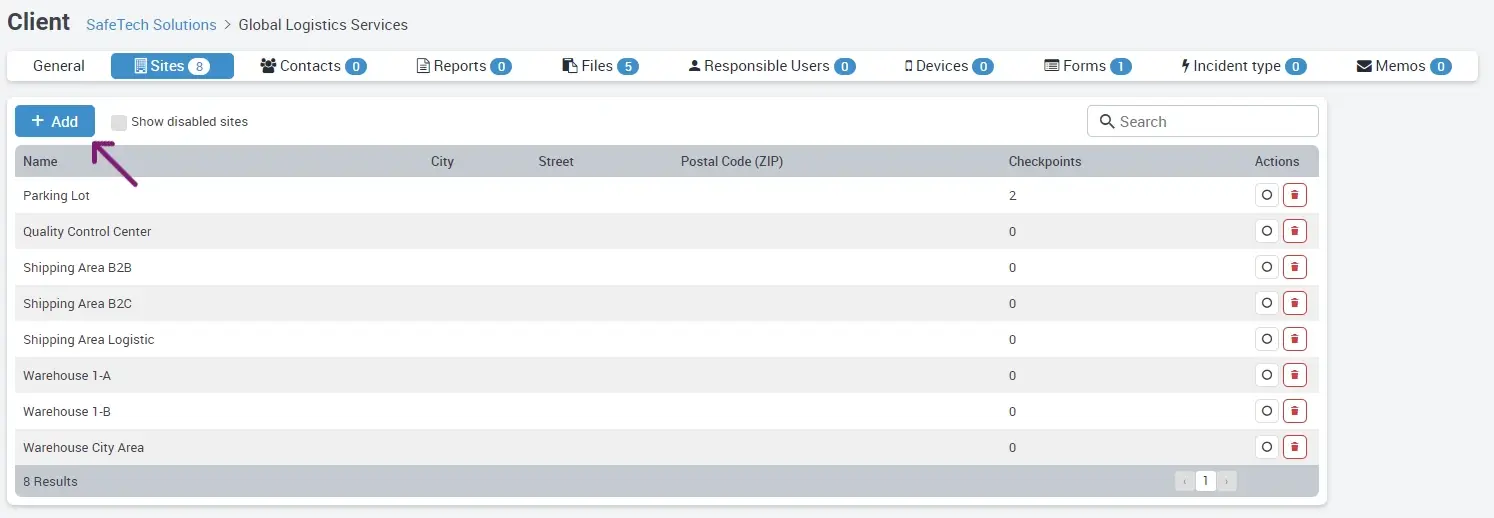Click trash icon for Quality Control Center

(x=1294, y=231)
